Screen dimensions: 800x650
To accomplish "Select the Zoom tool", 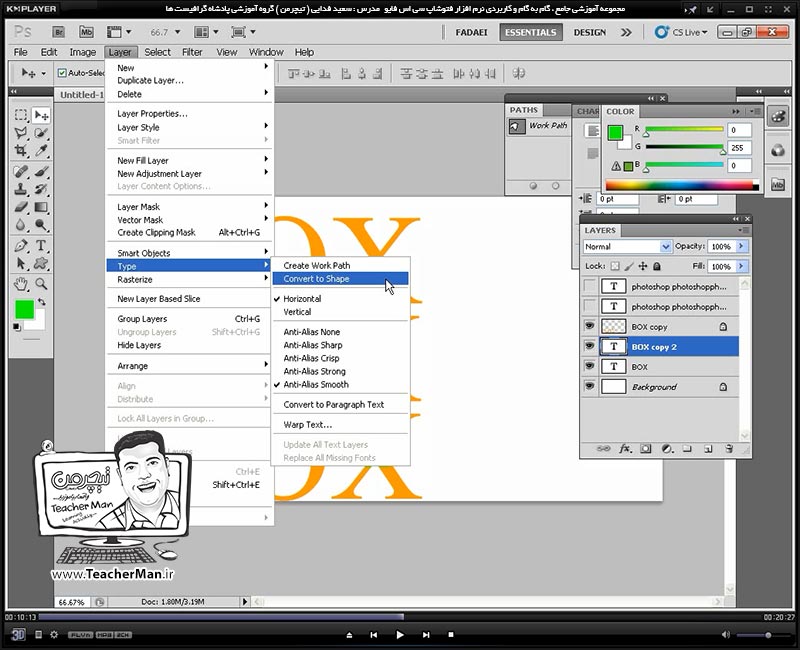I will tap(41, 284).
